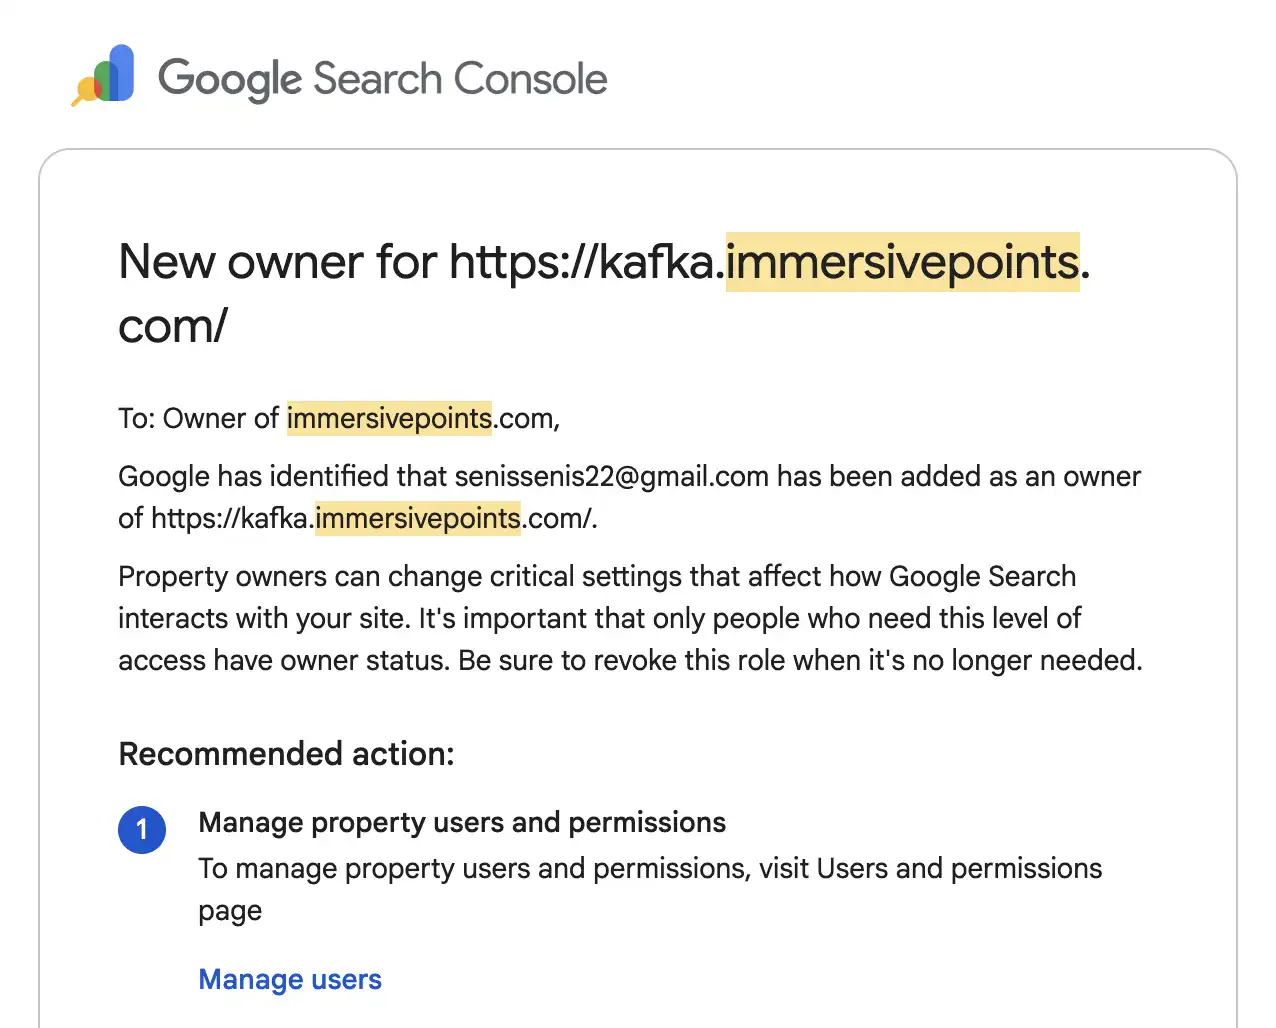Click highlighted immersivepoints in the headline
1276x1028 pixels.
pos(902,262)
